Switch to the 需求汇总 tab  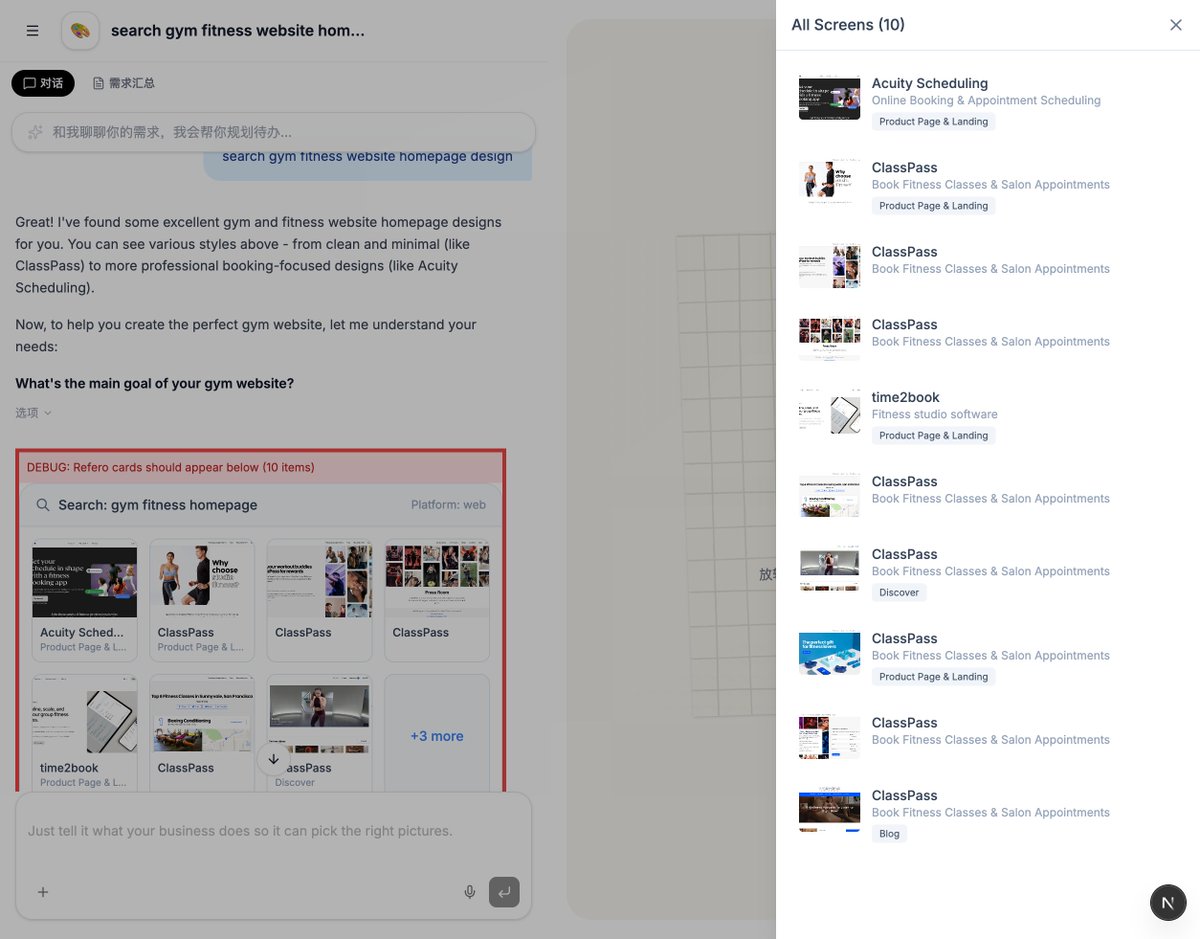click(124, 83)
